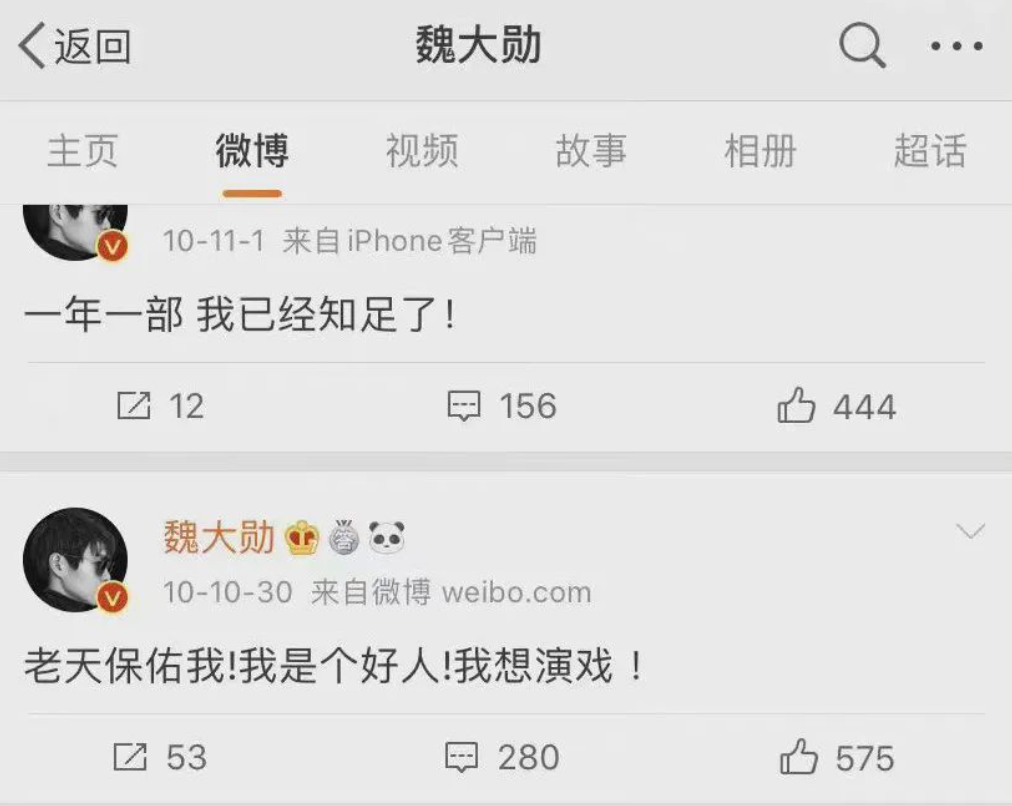Like the post with 444 likes
Screen dimensions: 1012x806
836,407
